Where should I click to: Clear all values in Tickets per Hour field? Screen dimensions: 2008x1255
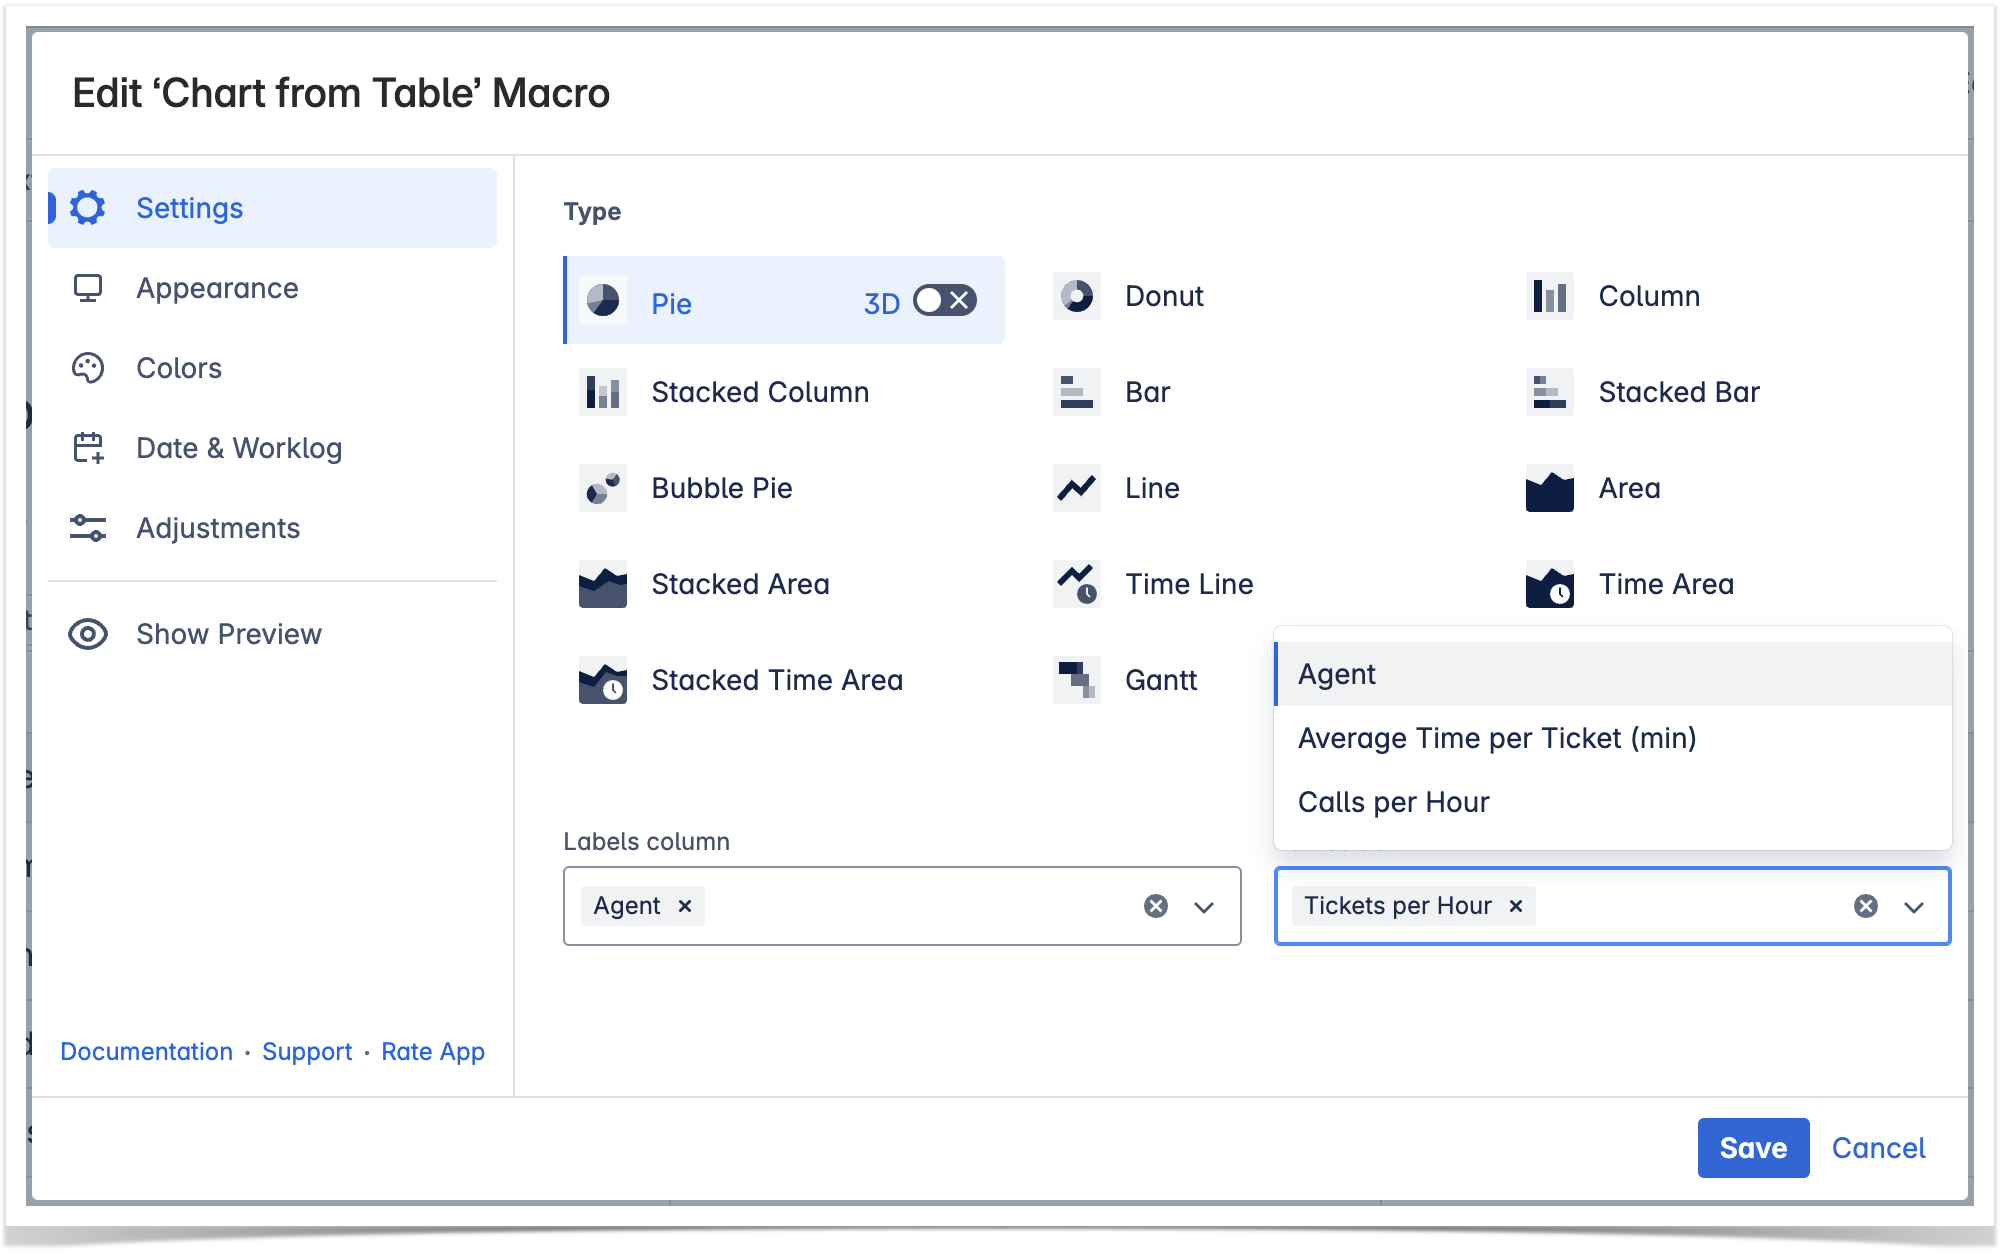pyautogui.click(x=1865, y=906)
